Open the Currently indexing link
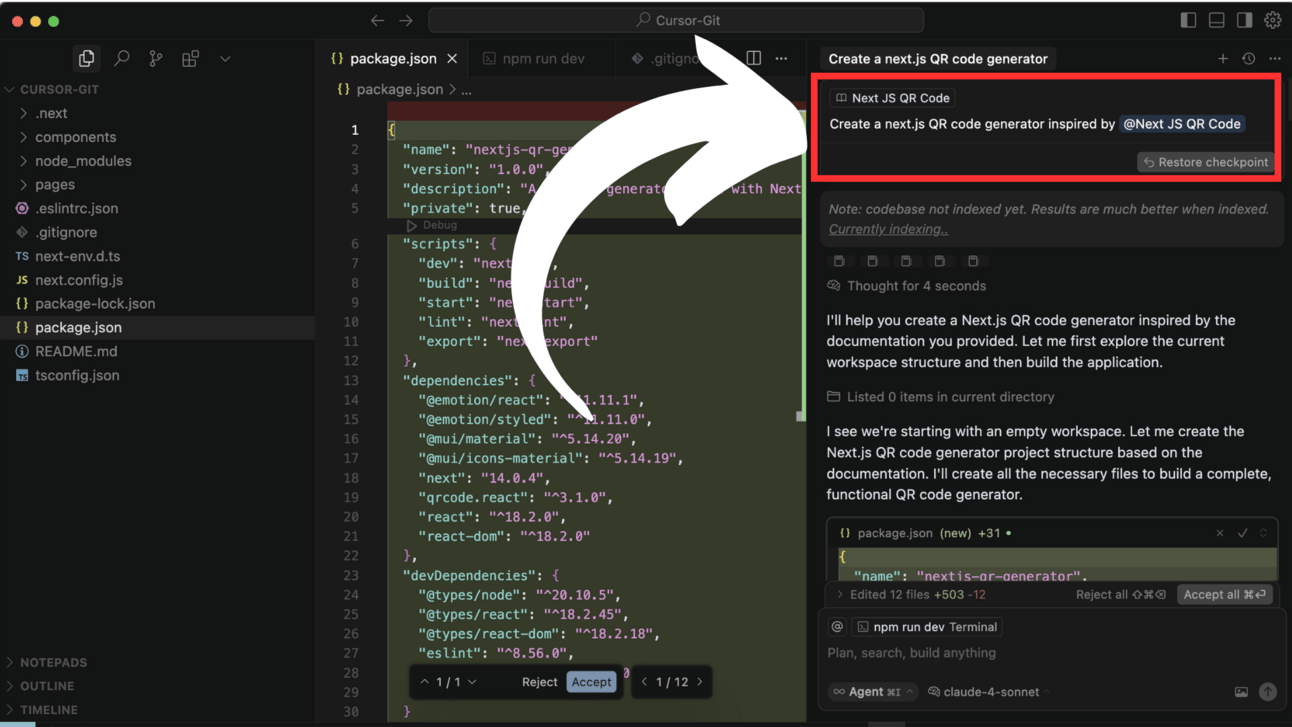 coord(889,229)
